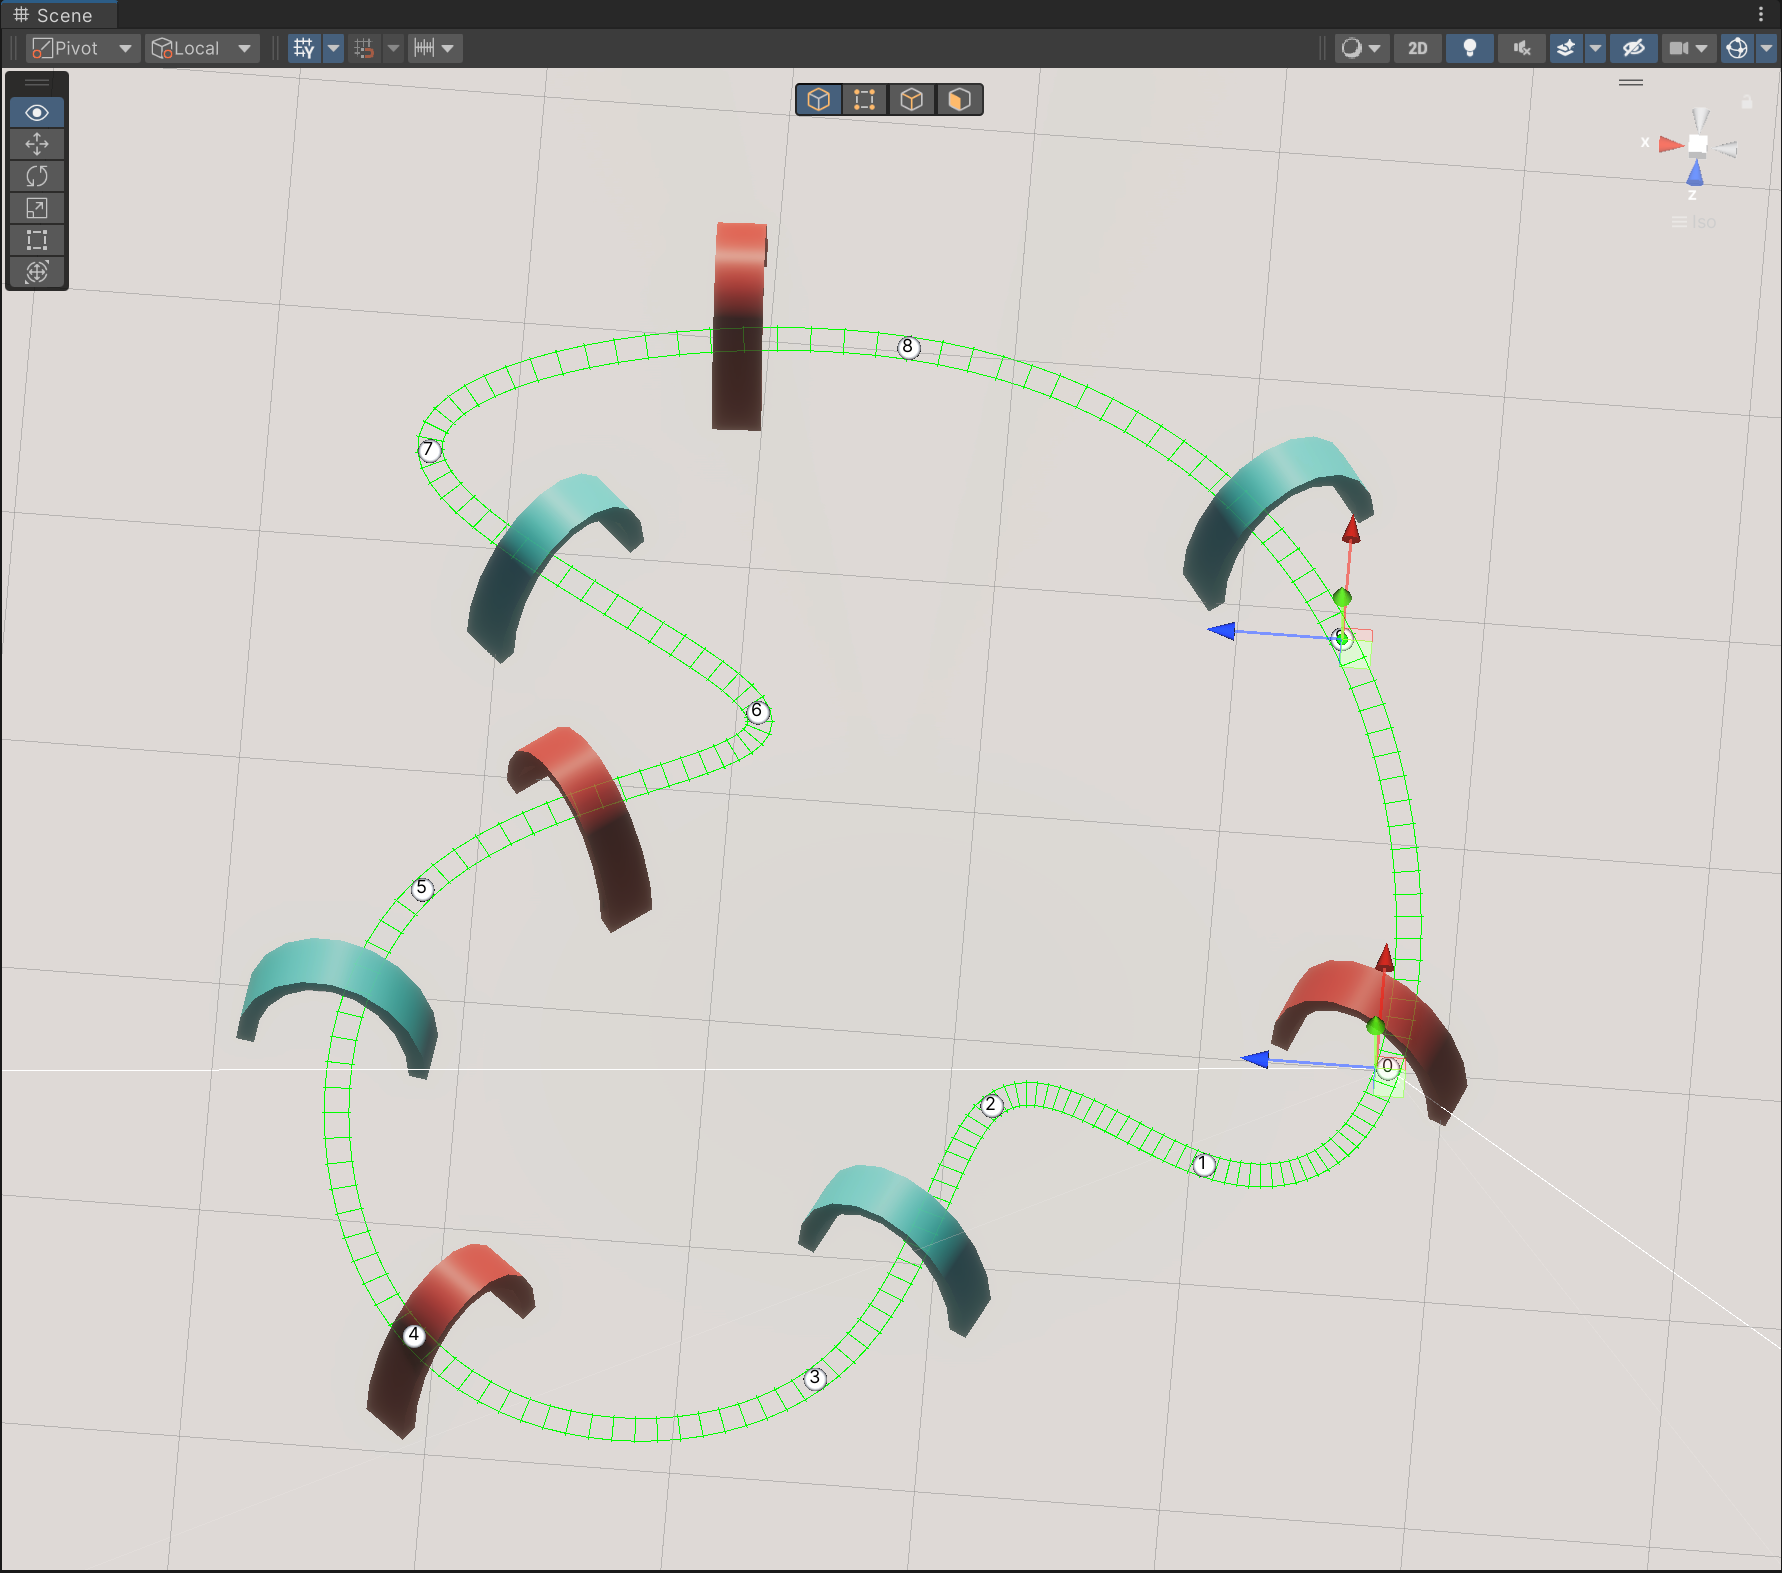
Task: Select the Transform tool at overlay bottom
Action: click(37, 272)
